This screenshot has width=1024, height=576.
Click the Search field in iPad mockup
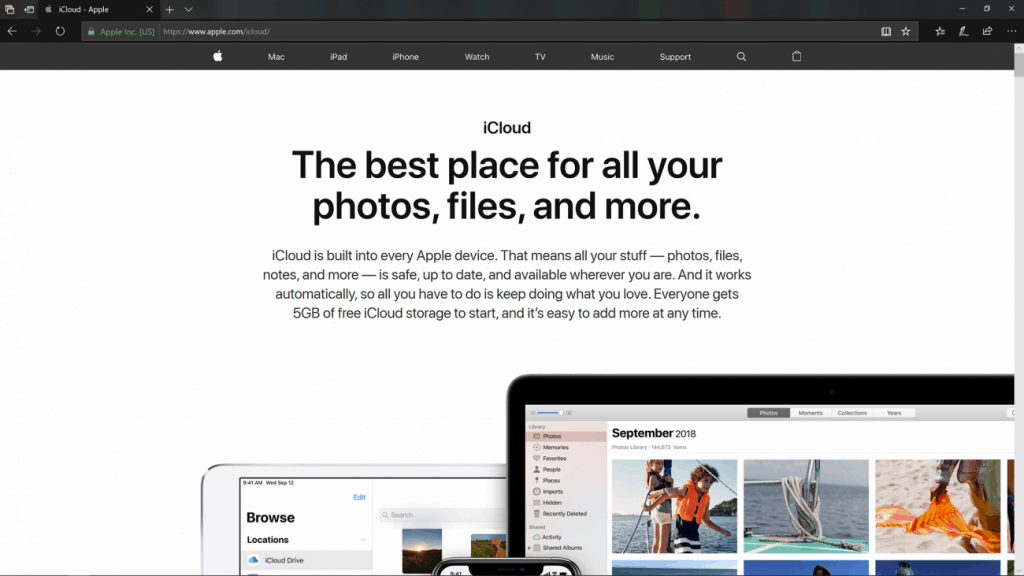[443, 515]
